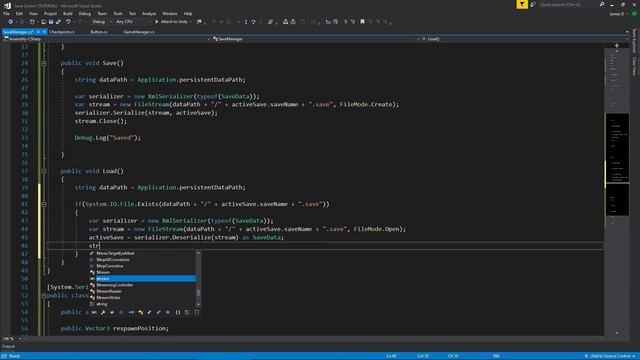Open the Analyze menu
This screenshot has height=360, width=640.
(x=149, y=13)
